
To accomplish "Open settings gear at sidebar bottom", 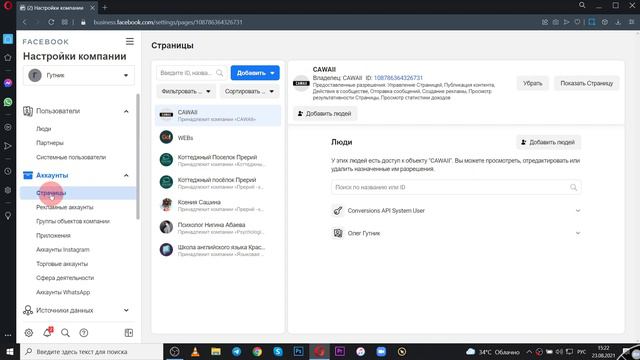I will (29, 333).
